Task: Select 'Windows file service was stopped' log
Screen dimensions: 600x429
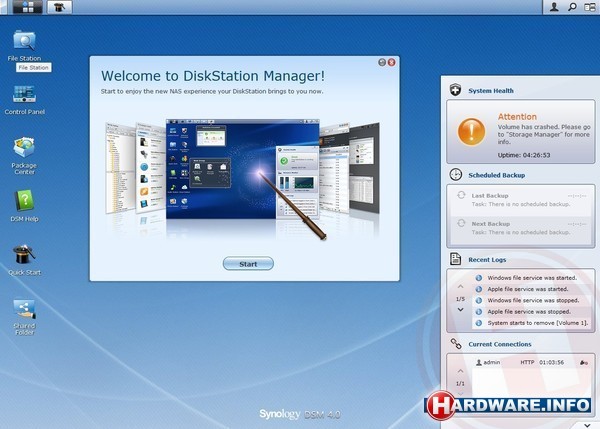Action: (532, 300)
